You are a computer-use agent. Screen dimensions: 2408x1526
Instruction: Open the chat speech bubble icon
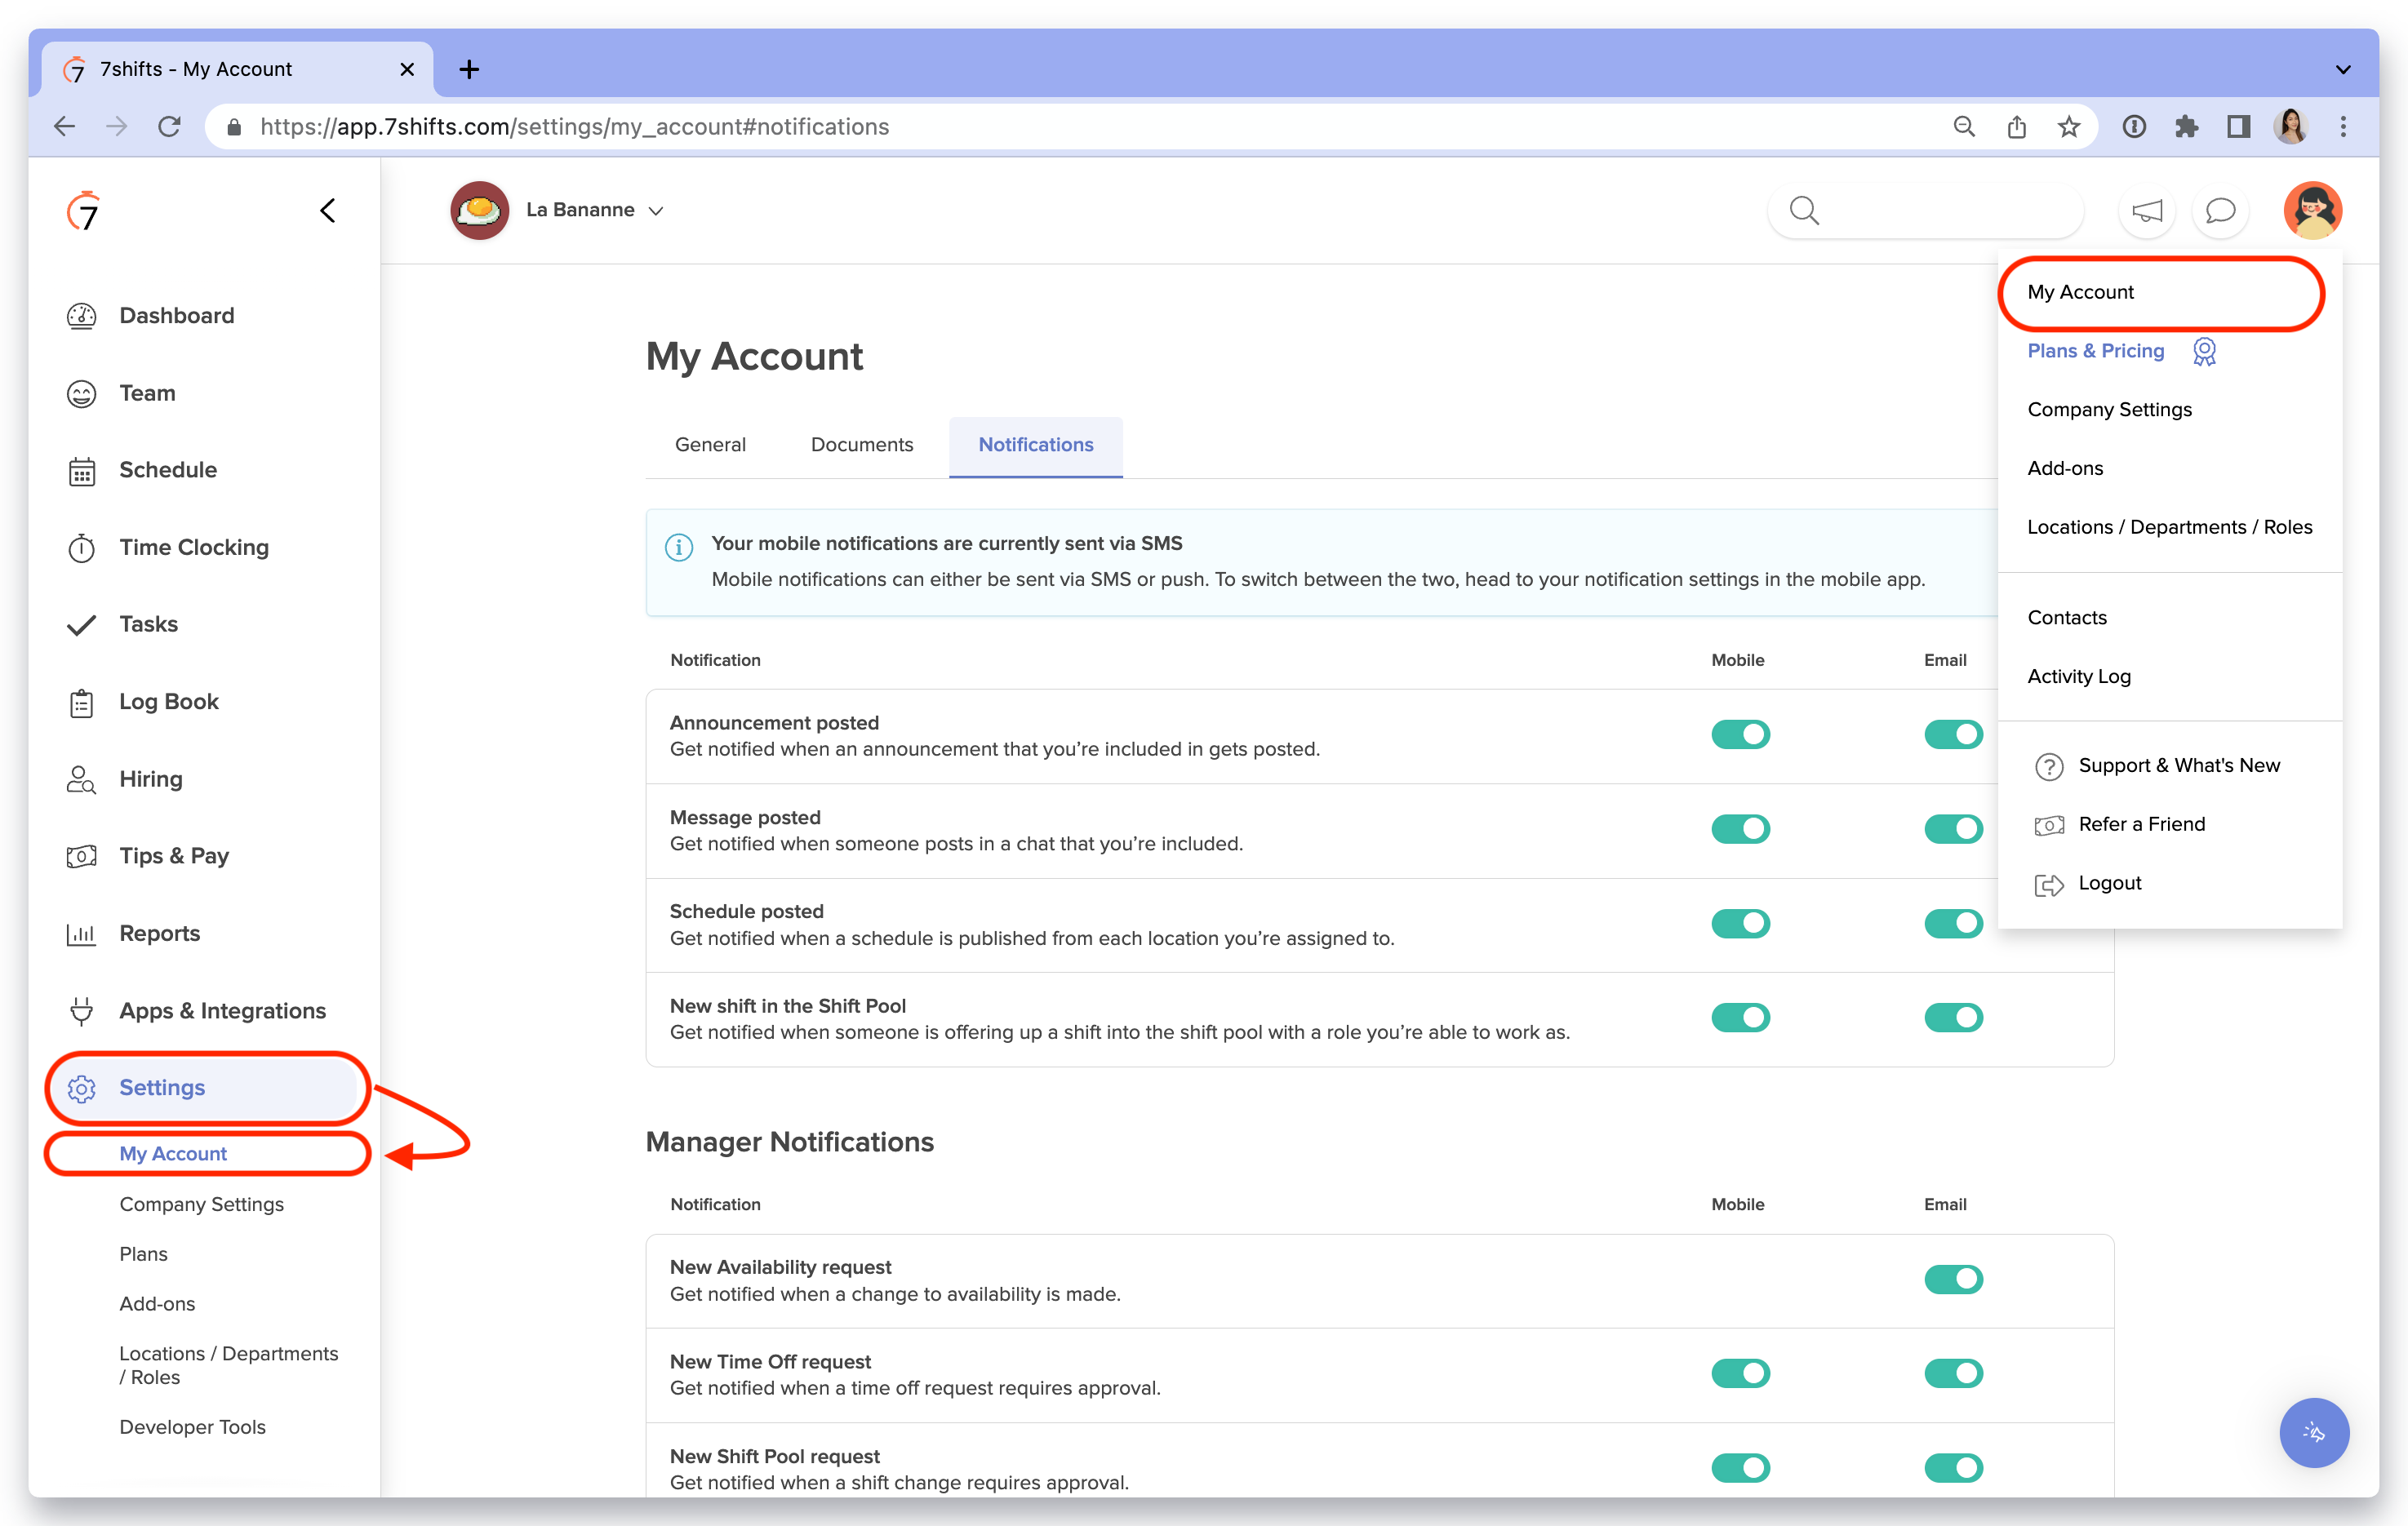[x=2220, y=210]
